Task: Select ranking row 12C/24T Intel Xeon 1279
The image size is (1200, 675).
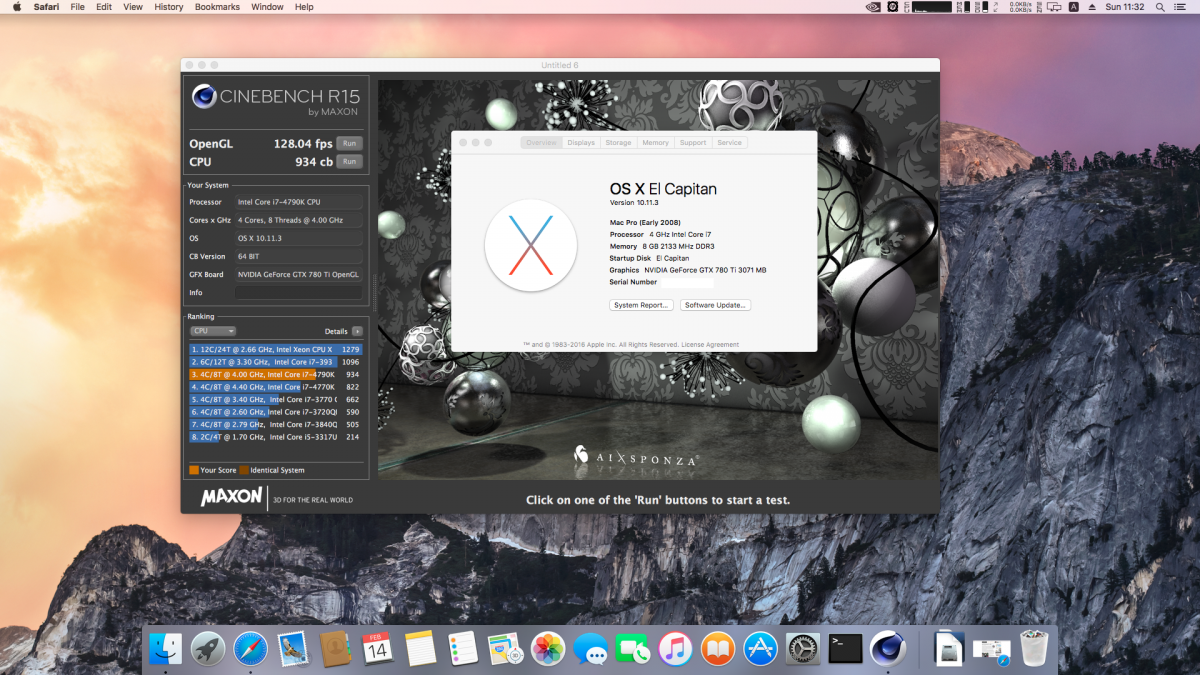Action: click(275, 349)
